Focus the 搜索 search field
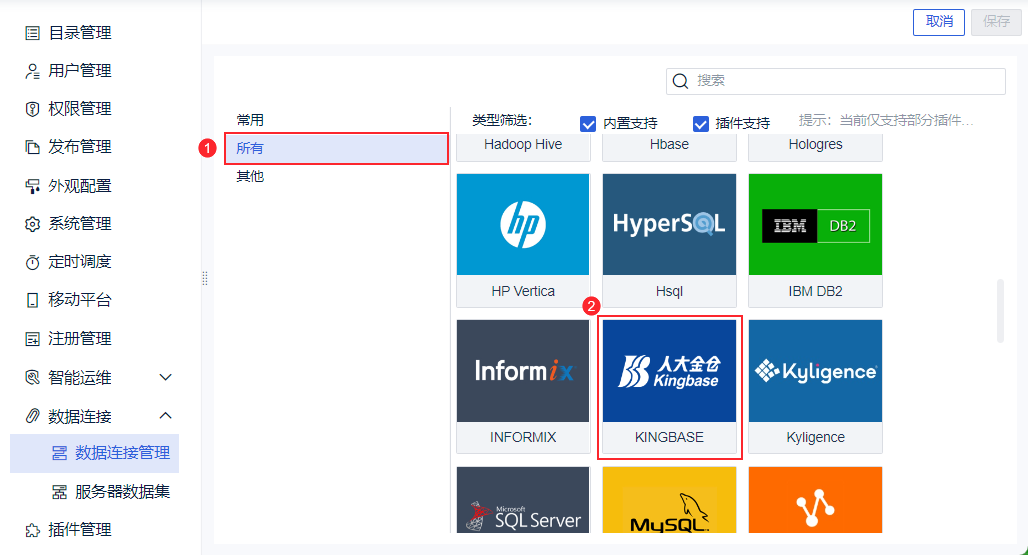This screenshot has height=555, width=1028. tap(836, 81)
